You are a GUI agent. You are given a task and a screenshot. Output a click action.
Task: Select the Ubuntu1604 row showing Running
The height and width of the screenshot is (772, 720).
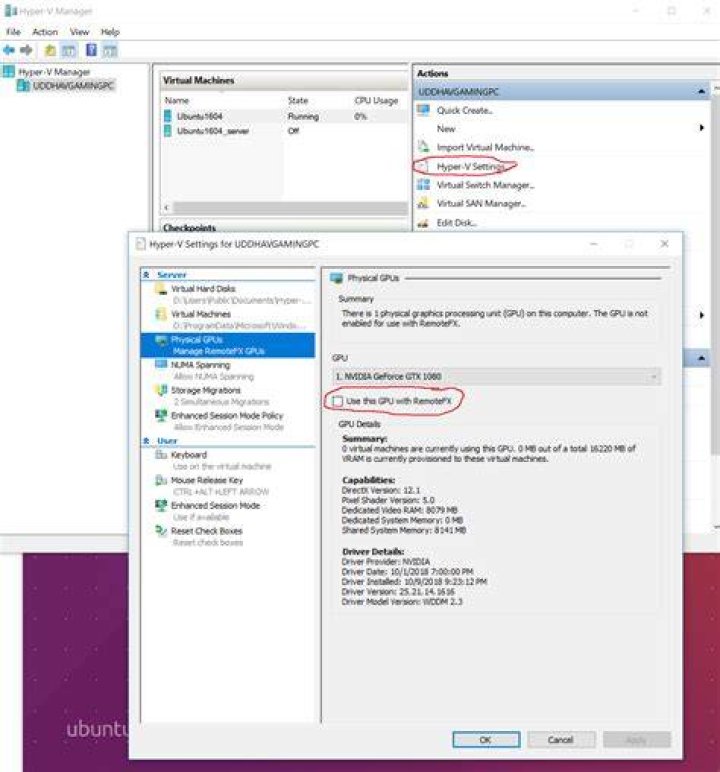(x=285, y=117)
